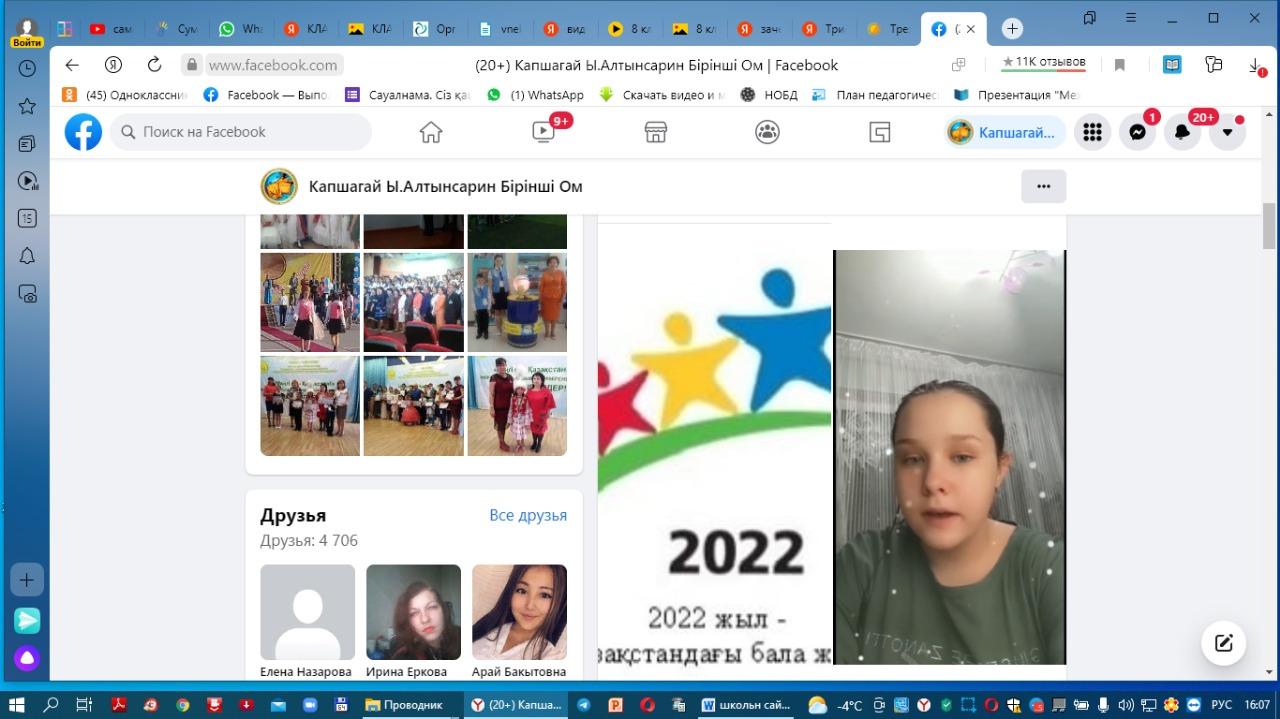Open new browser tab with plus
Image resolution: width=1280 pixels, height=719 pixels.
(1012, 29)
